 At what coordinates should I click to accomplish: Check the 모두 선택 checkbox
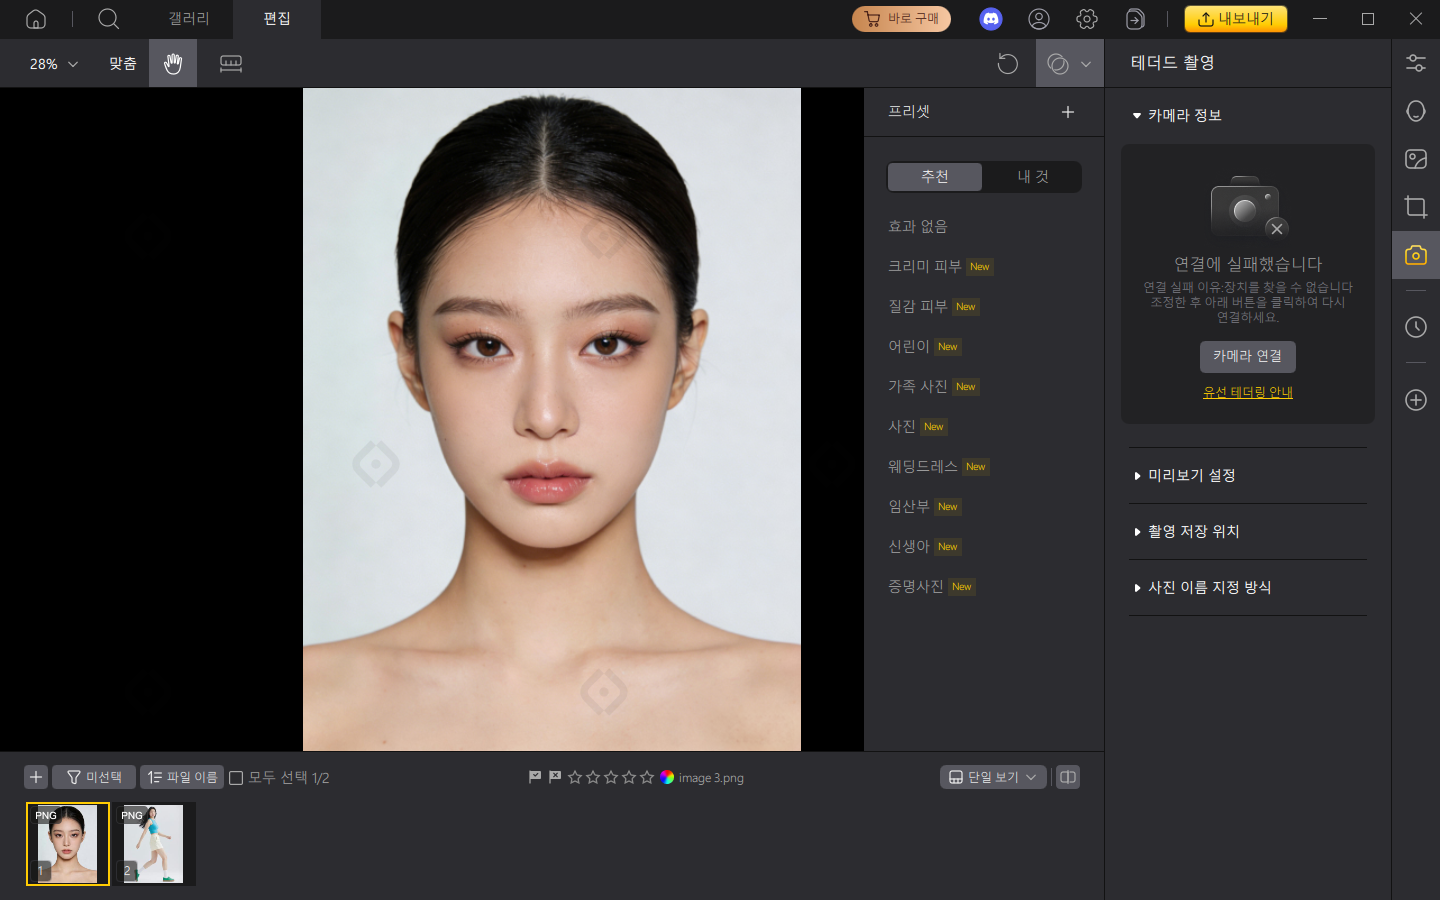(237, 778)
